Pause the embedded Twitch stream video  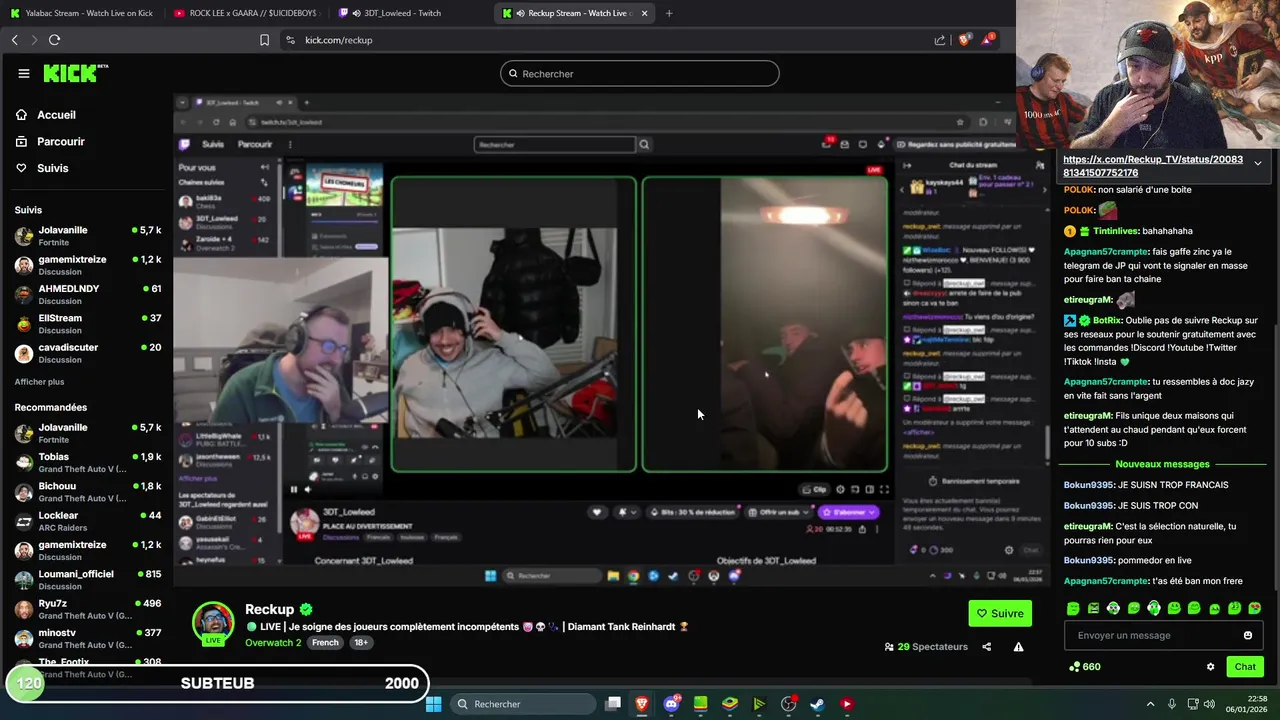pos(293,489)
